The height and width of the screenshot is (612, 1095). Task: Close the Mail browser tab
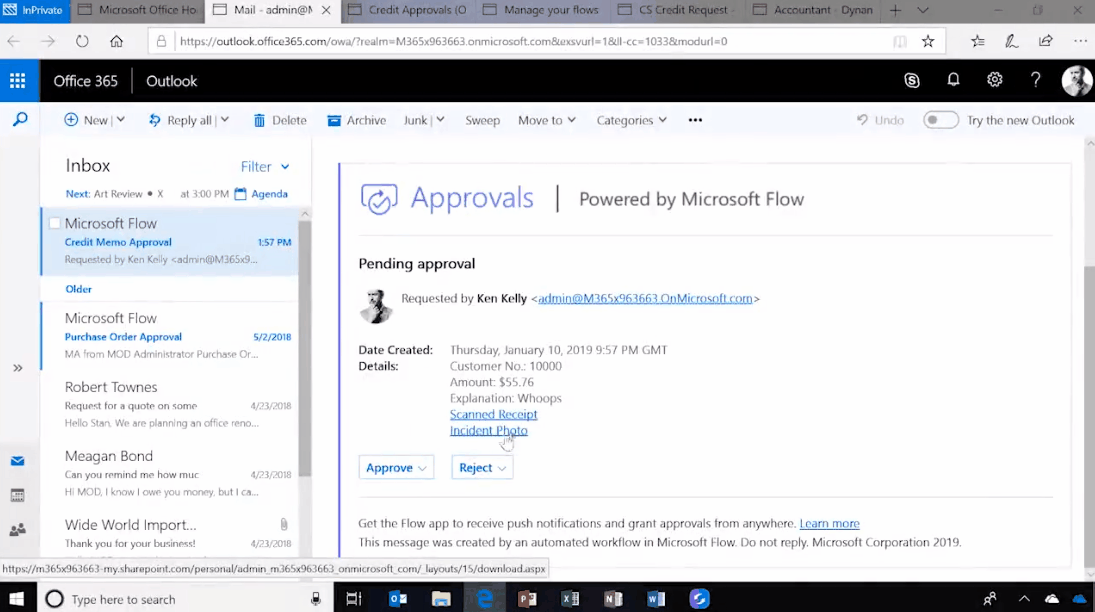tap(326, 10)
